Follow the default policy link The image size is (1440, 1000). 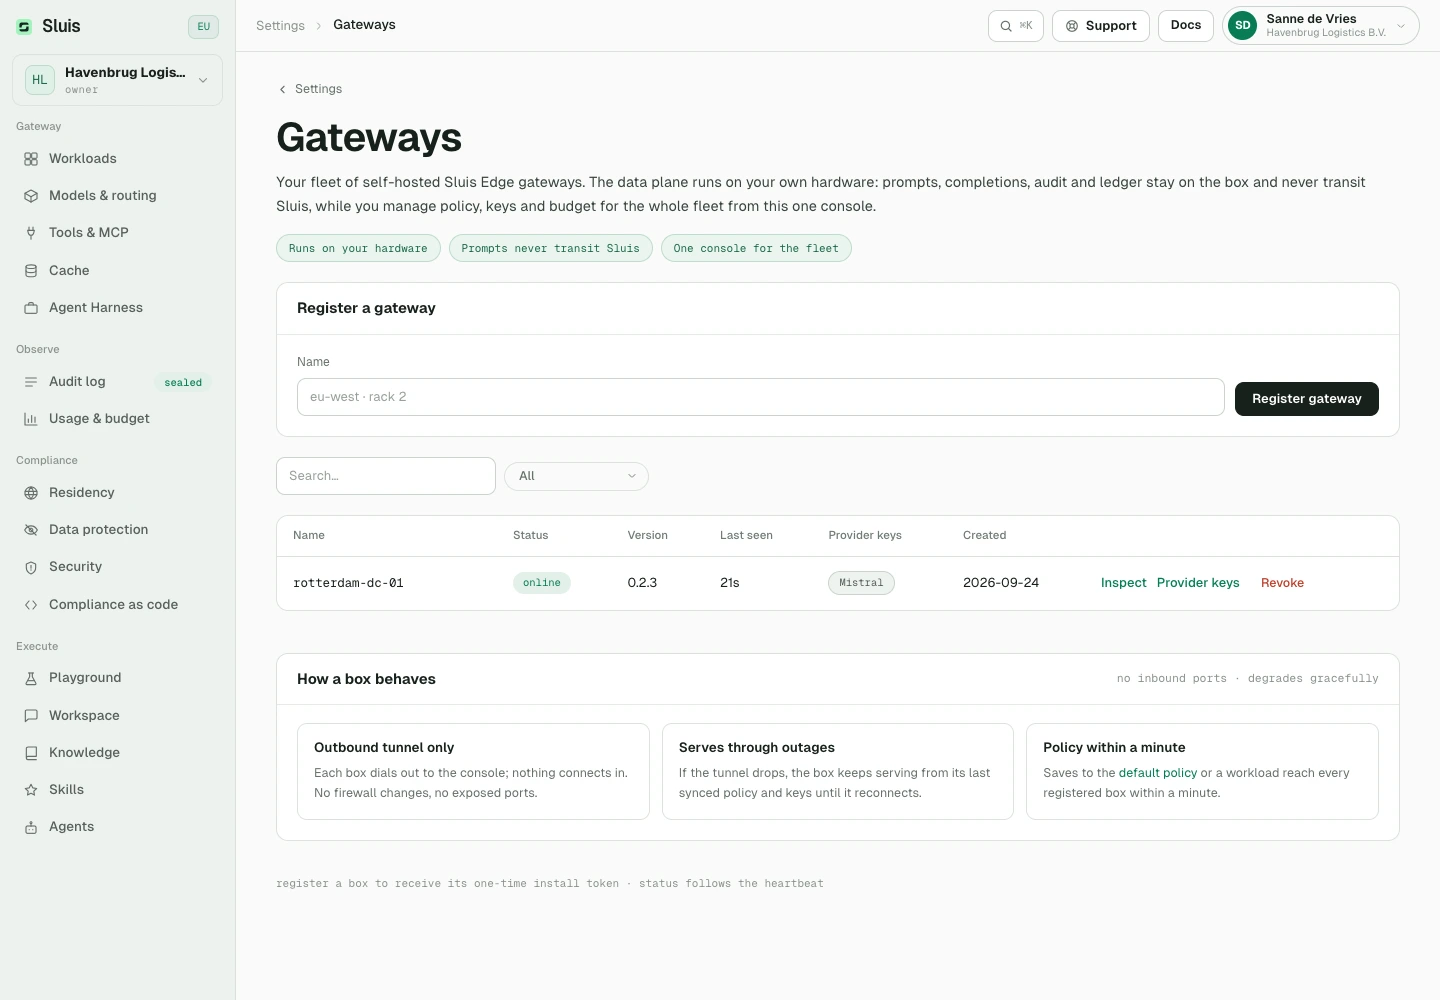pos(1158,773)
